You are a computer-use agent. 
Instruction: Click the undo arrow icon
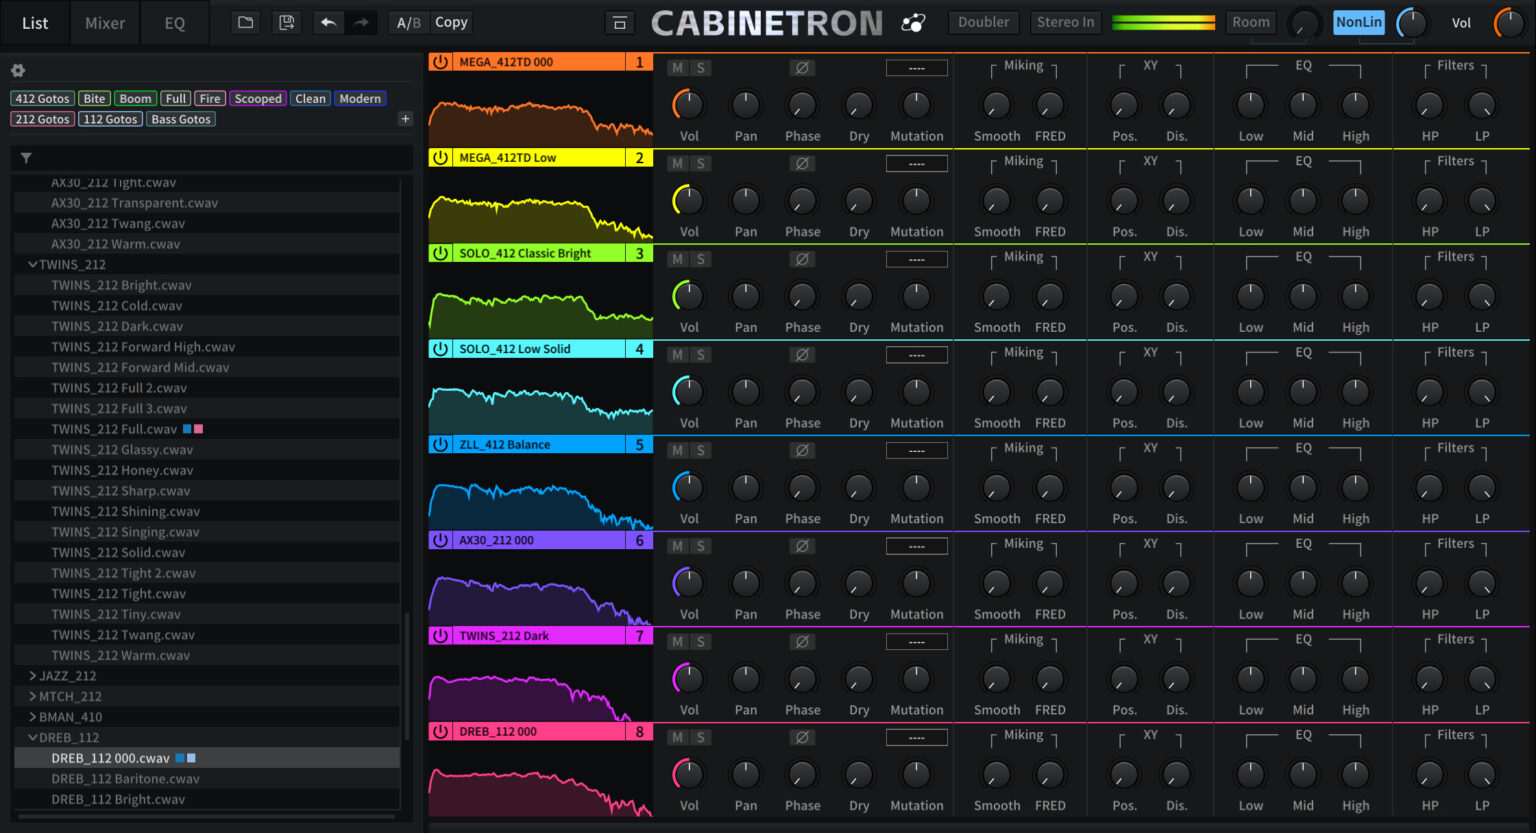tap(328, 22)
